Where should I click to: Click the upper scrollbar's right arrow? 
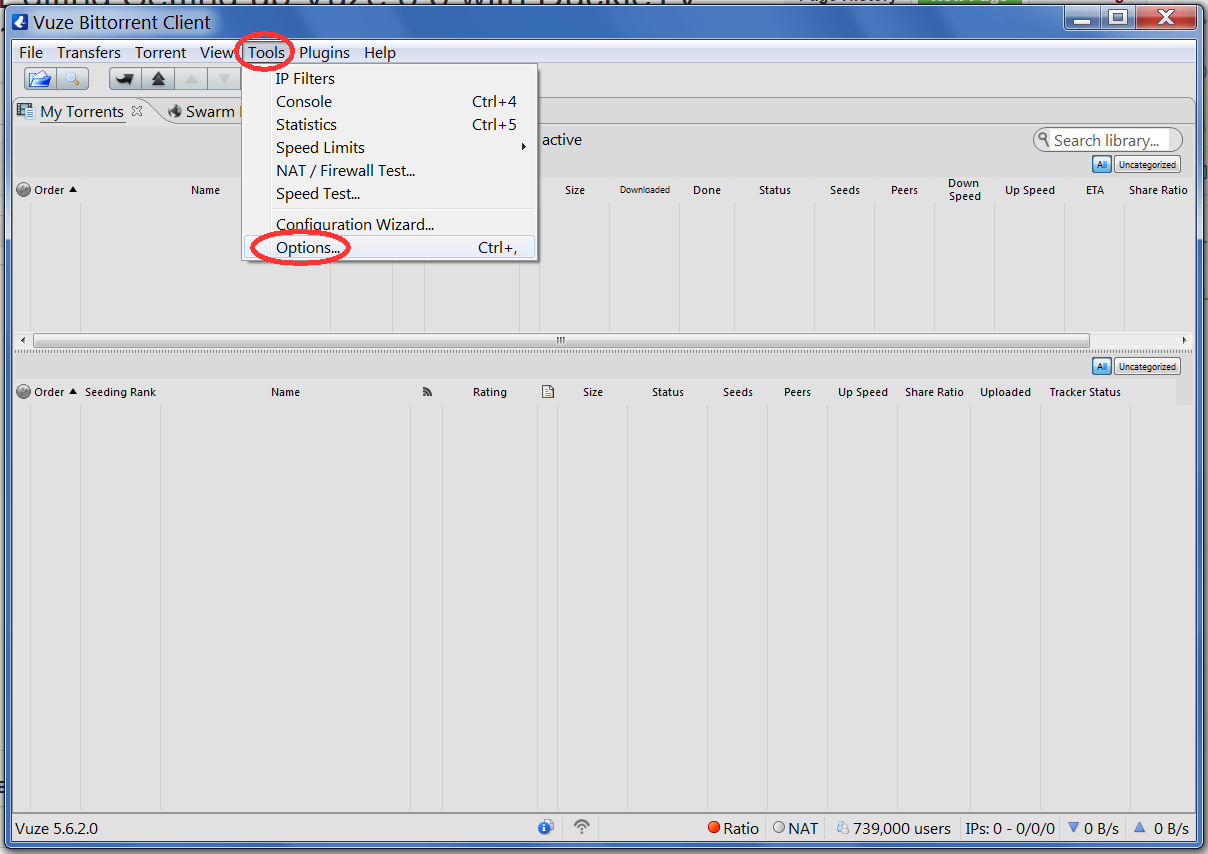coord(1184,340)
